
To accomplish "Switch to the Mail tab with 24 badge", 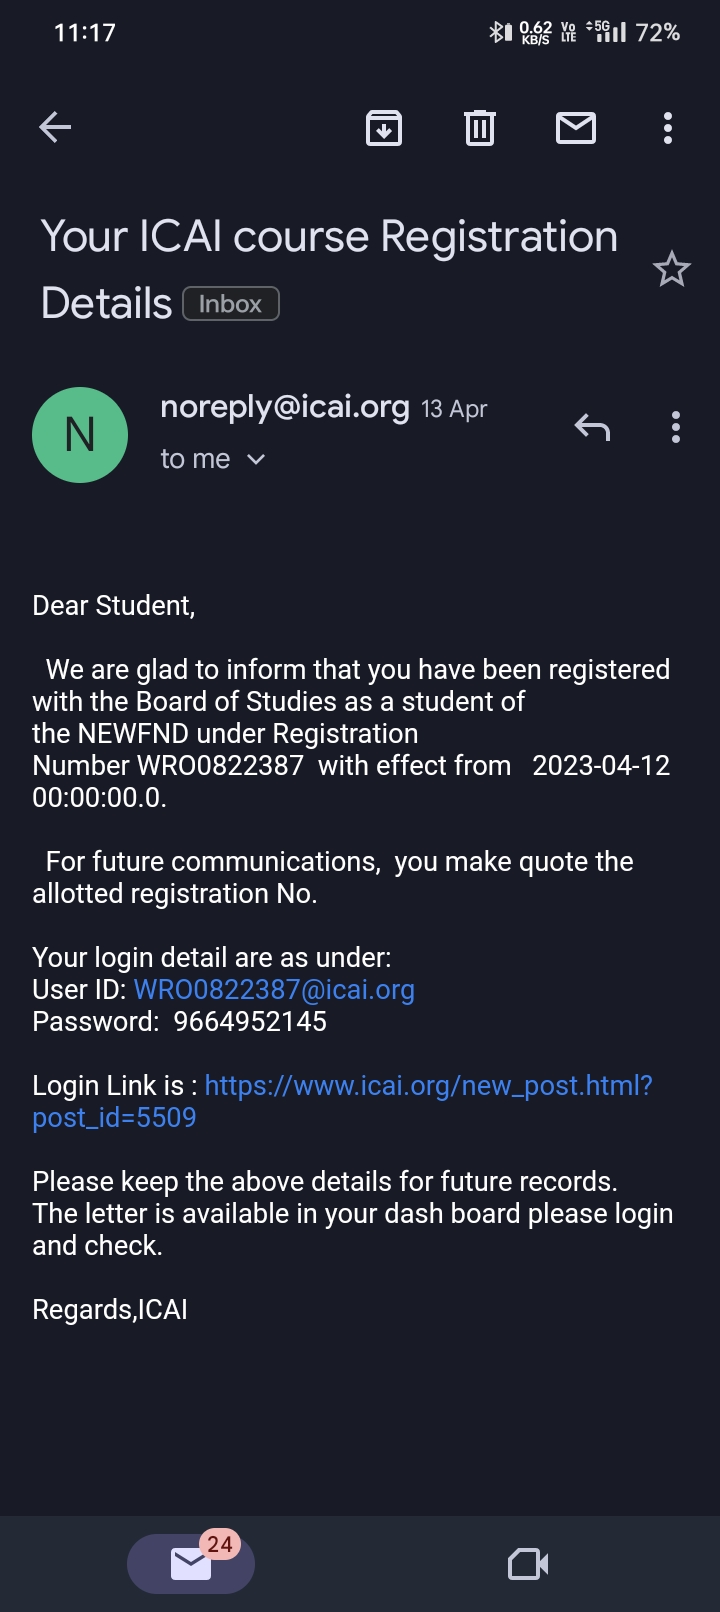I will click(191, 1563).
